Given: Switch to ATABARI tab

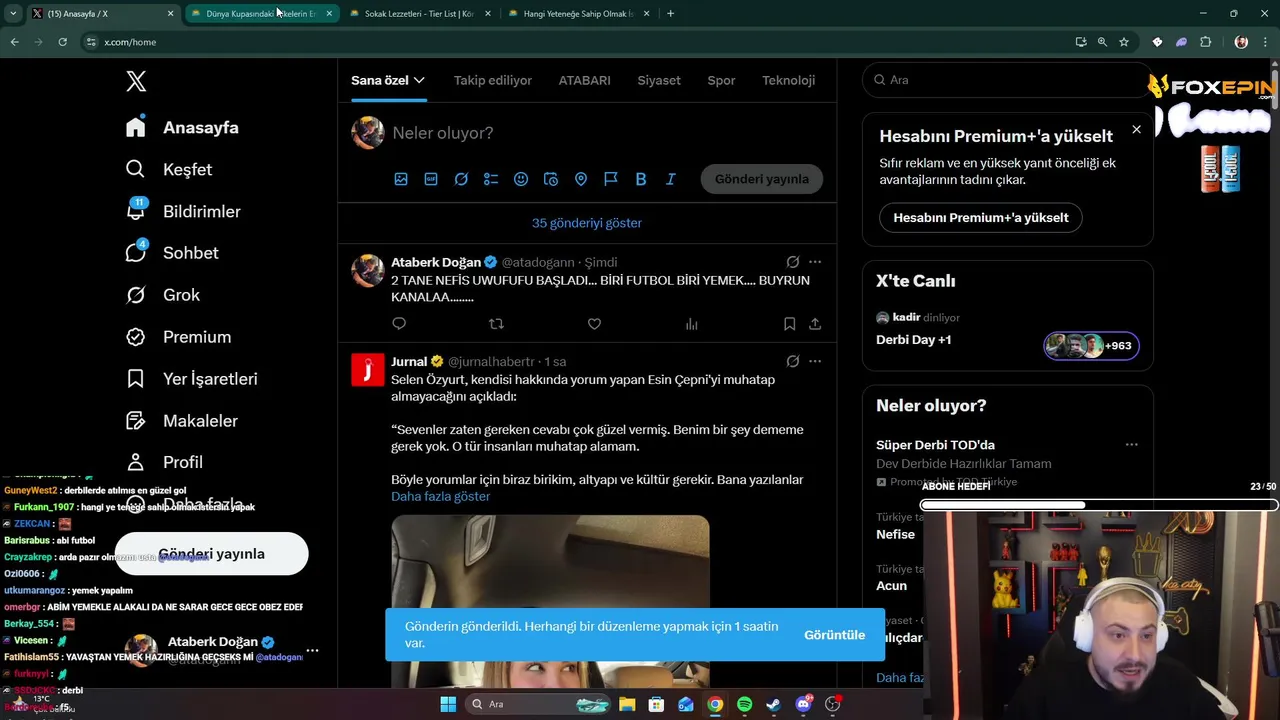Looking at the screenshot, I should pyautogui.click(x=584, y=80).
